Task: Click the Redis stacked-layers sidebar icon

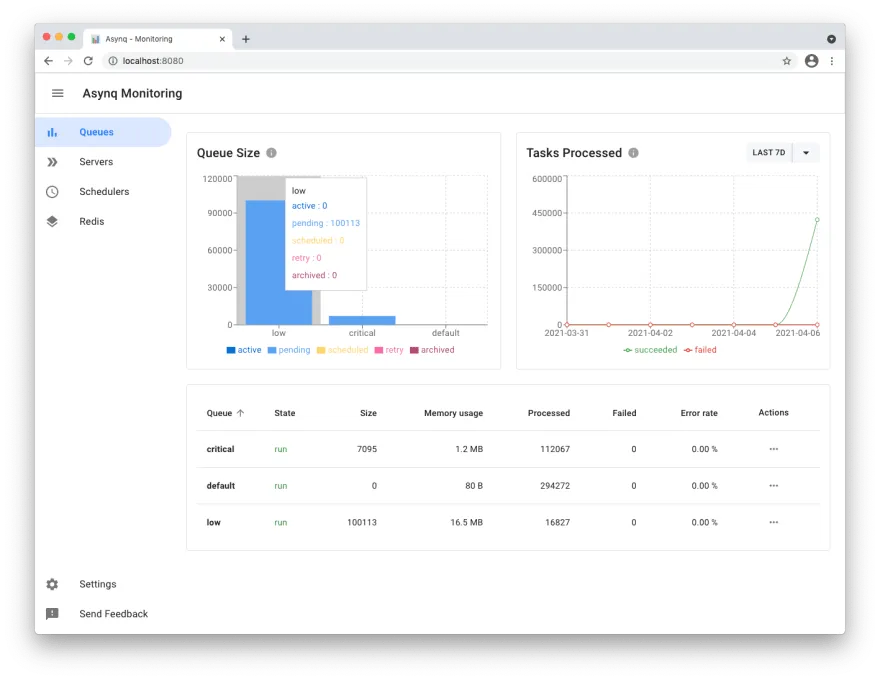Action: point(53,221)
